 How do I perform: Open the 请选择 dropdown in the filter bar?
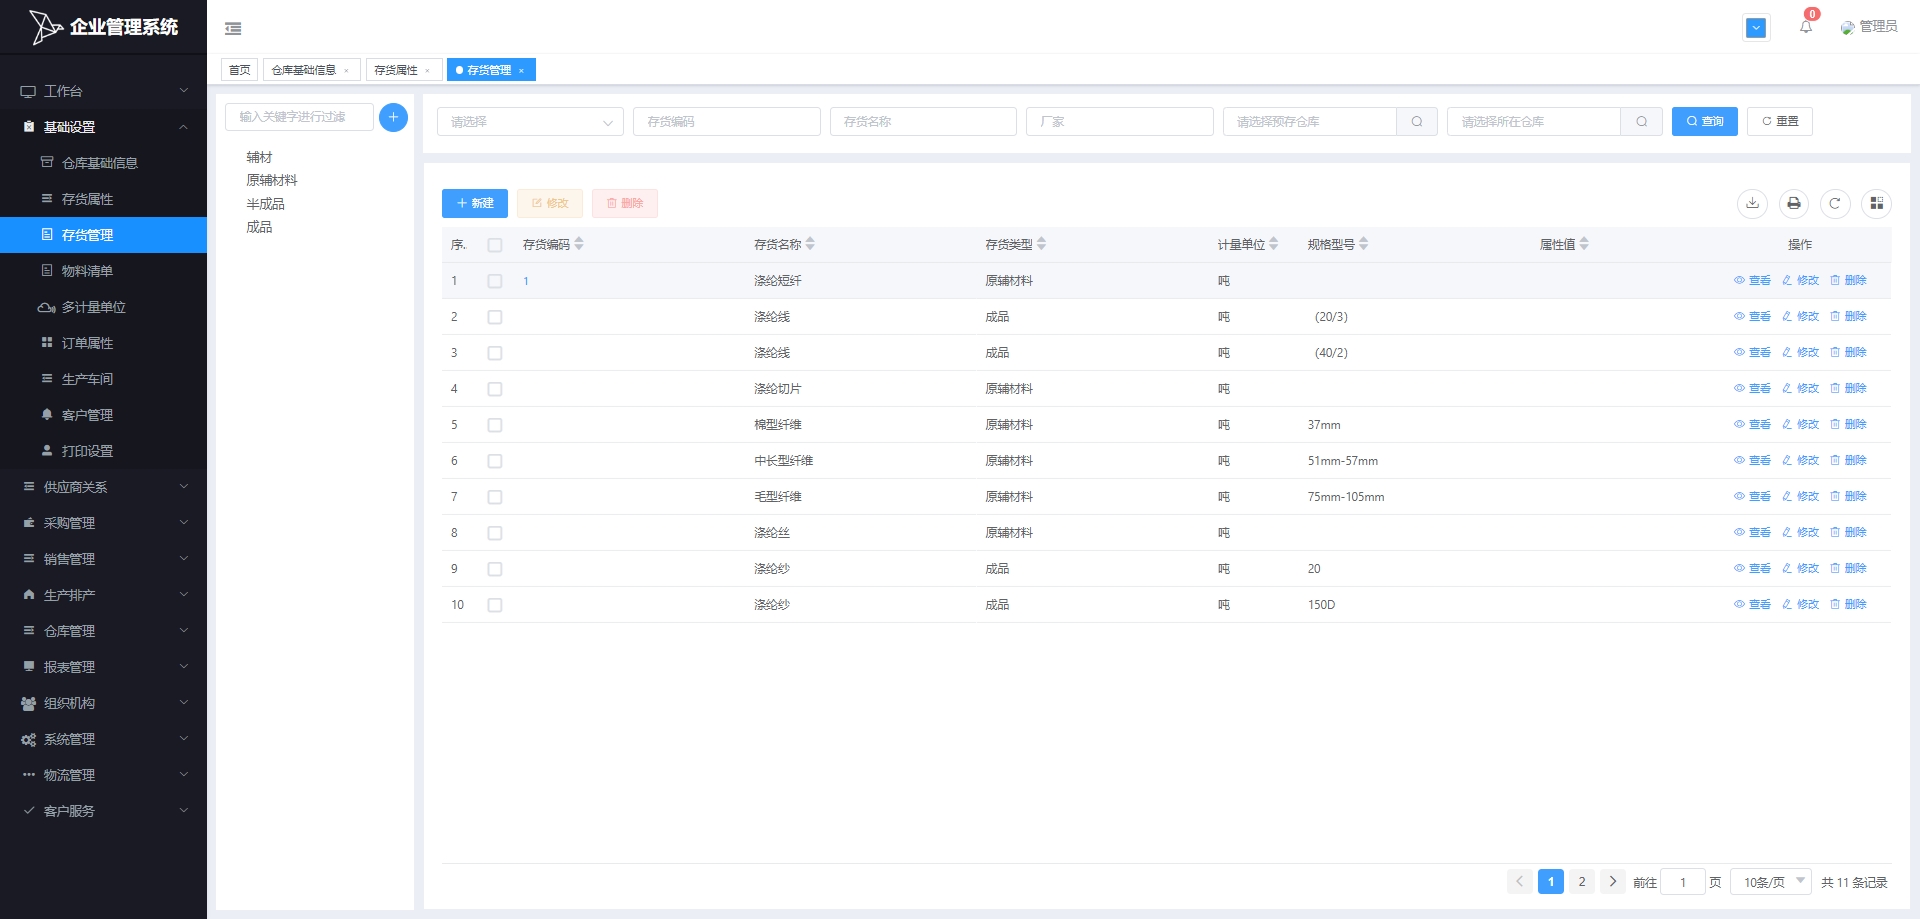coord(530,122)
